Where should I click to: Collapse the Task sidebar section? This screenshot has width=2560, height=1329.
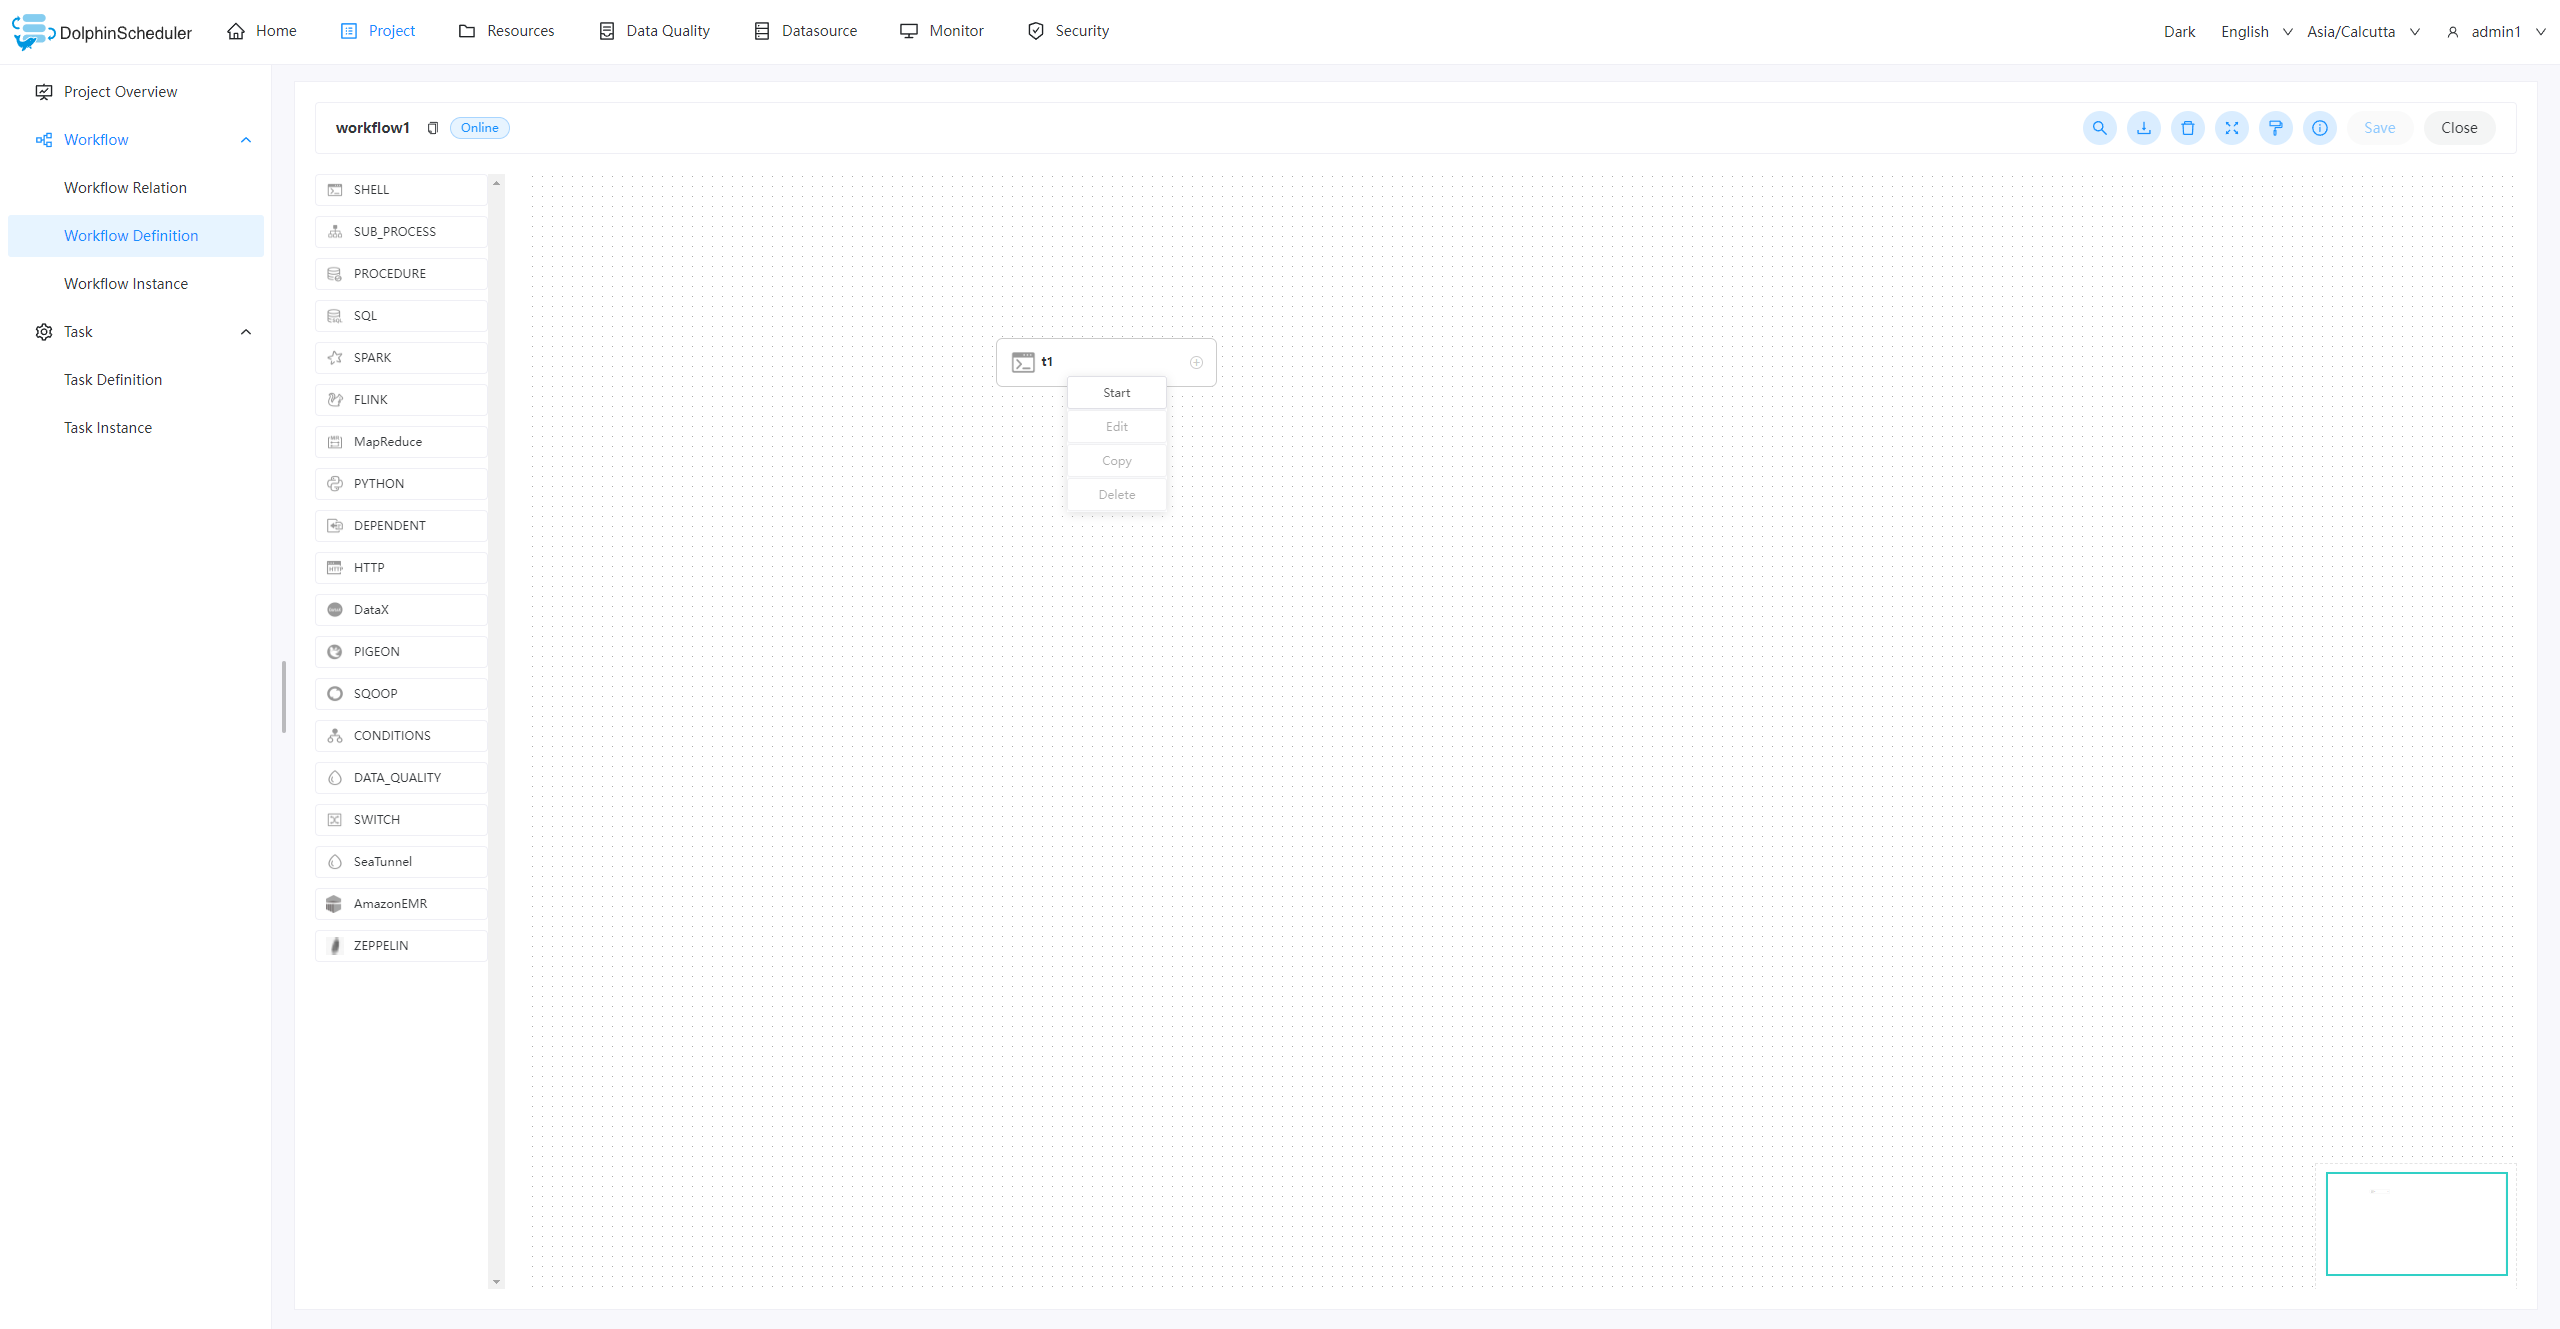pyautogui.click(x=246, y=332)
